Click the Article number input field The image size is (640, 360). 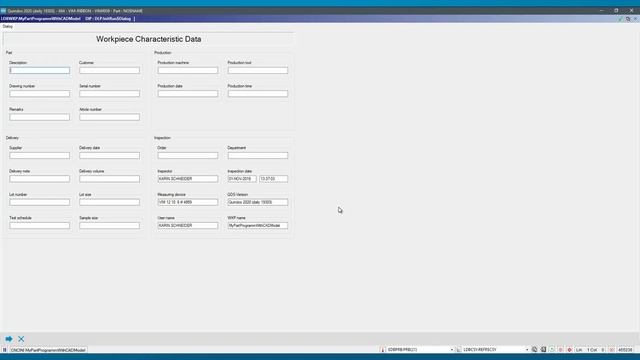[x=109, y=117]
